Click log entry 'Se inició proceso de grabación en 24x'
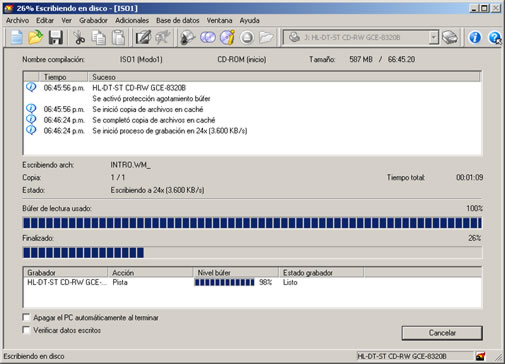The image size is (505, 364). coord(170,131)
